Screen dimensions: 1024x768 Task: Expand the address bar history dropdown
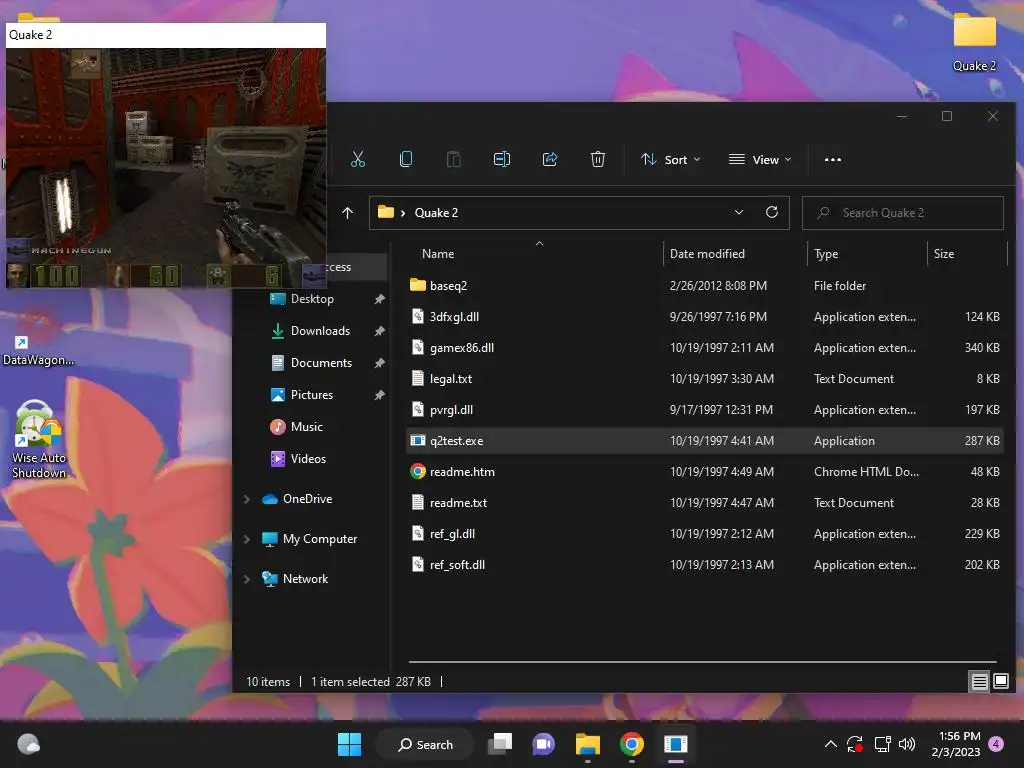point(739,212)
